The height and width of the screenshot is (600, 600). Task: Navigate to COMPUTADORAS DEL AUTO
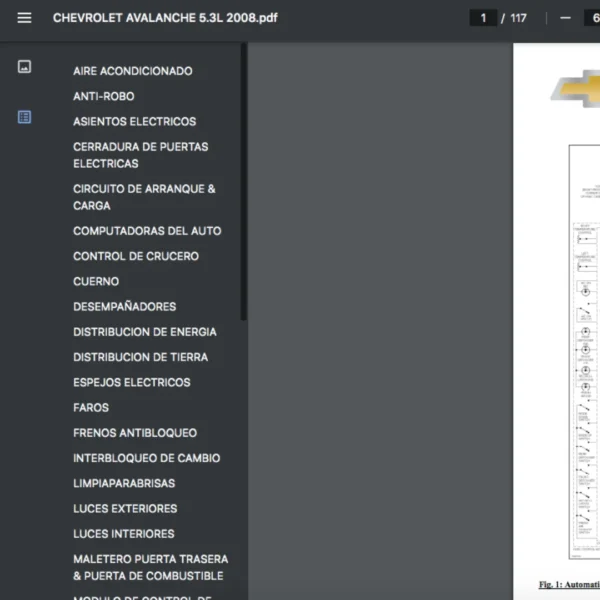pyautogui.click(x=147, y=231)
